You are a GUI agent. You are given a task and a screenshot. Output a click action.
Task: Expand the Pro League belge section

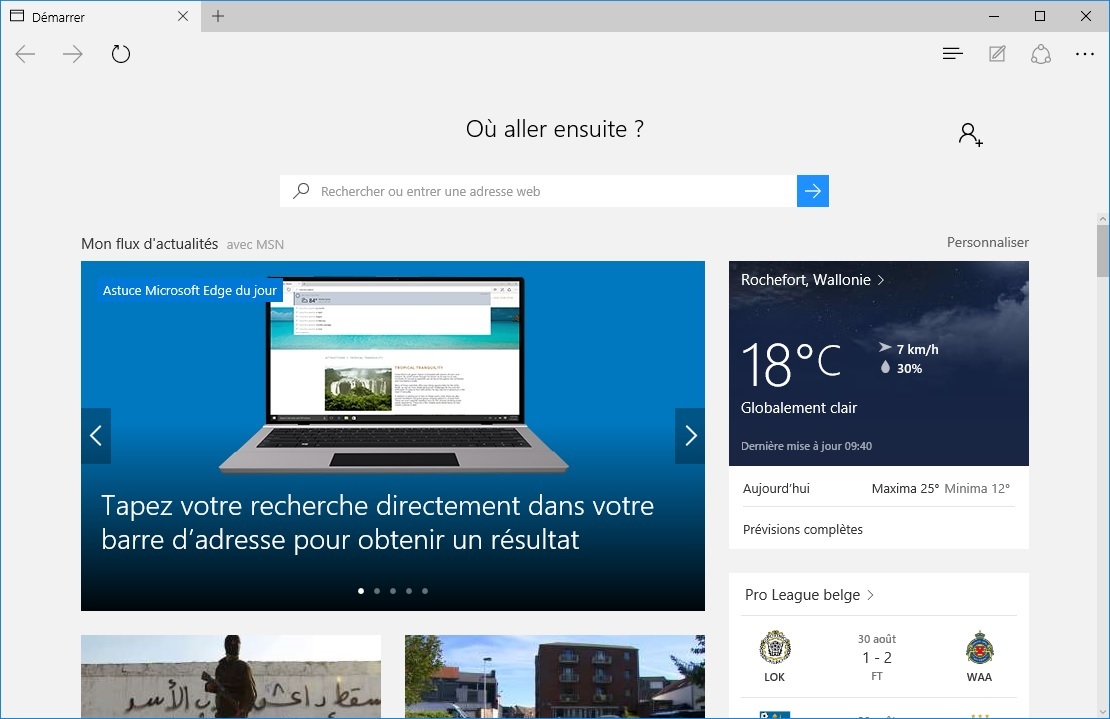click(x=809, y=594)
